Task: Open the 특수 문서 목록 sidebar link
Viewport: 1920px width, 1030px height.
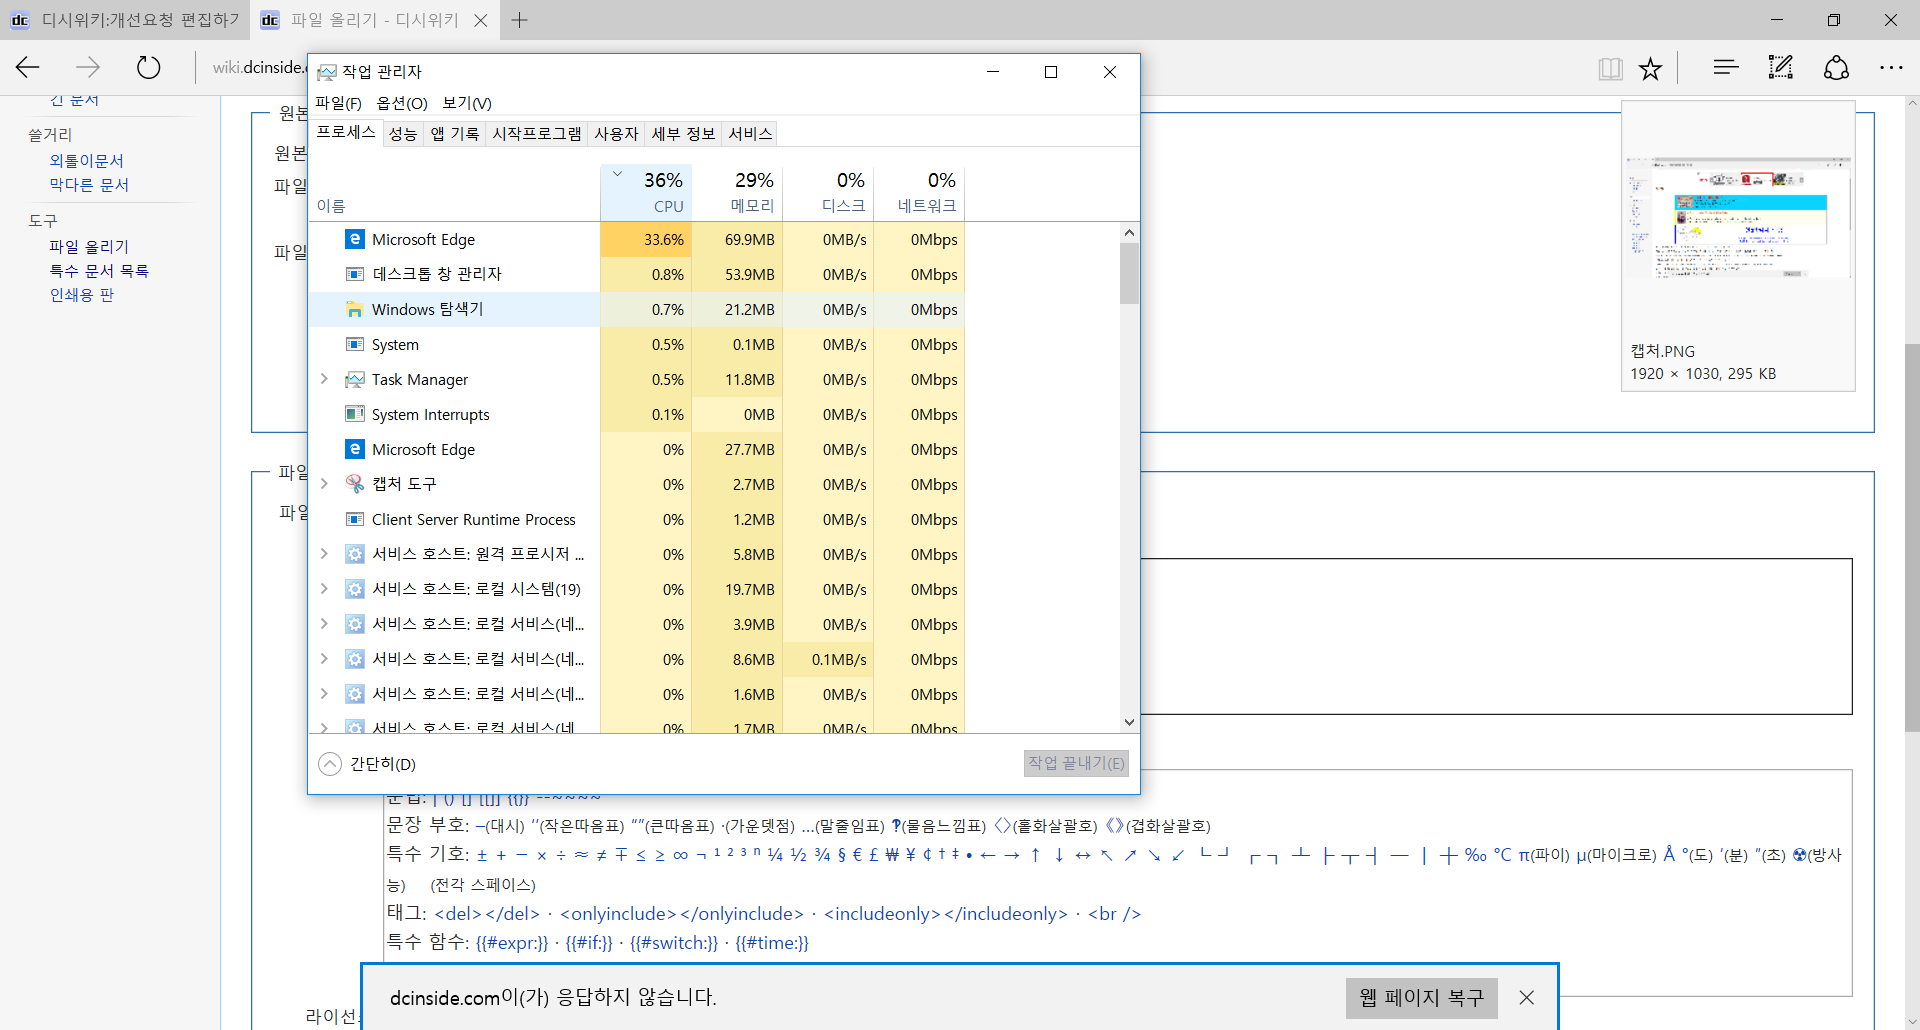Action: click(99, 271)
